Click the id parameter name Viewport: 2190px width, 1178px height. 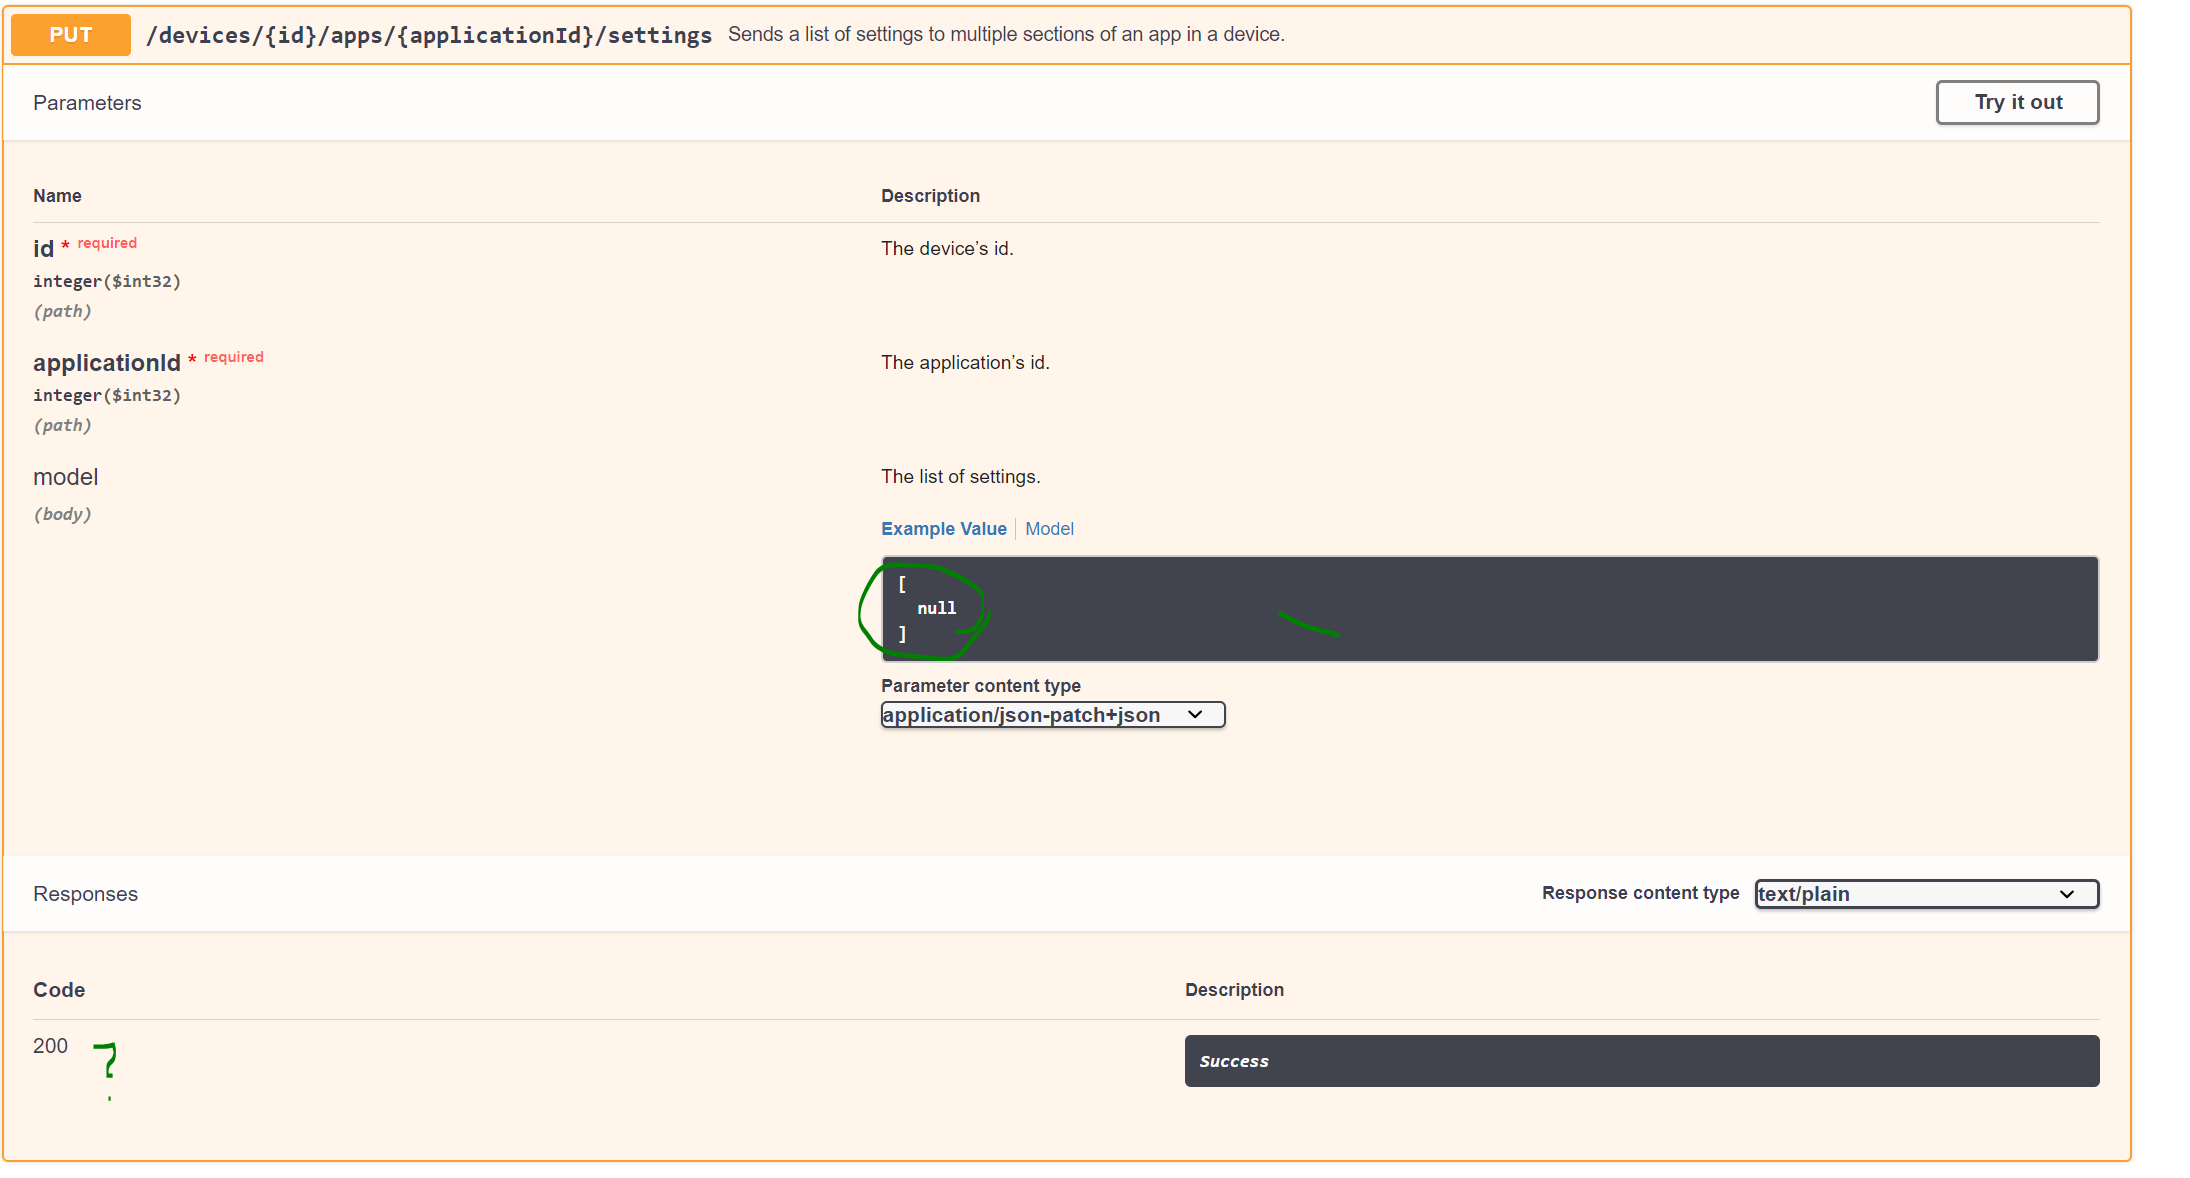(43, 249)
